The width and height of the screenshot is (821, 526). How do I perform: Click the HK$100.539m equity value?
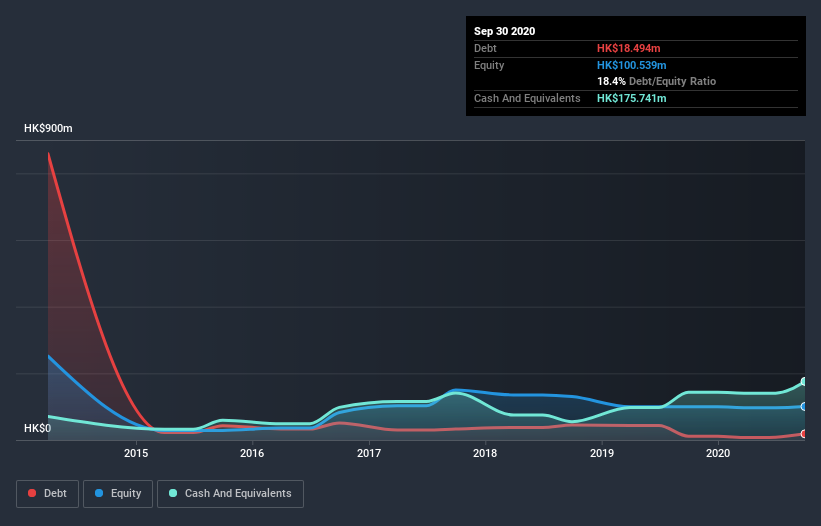(631, 65)
